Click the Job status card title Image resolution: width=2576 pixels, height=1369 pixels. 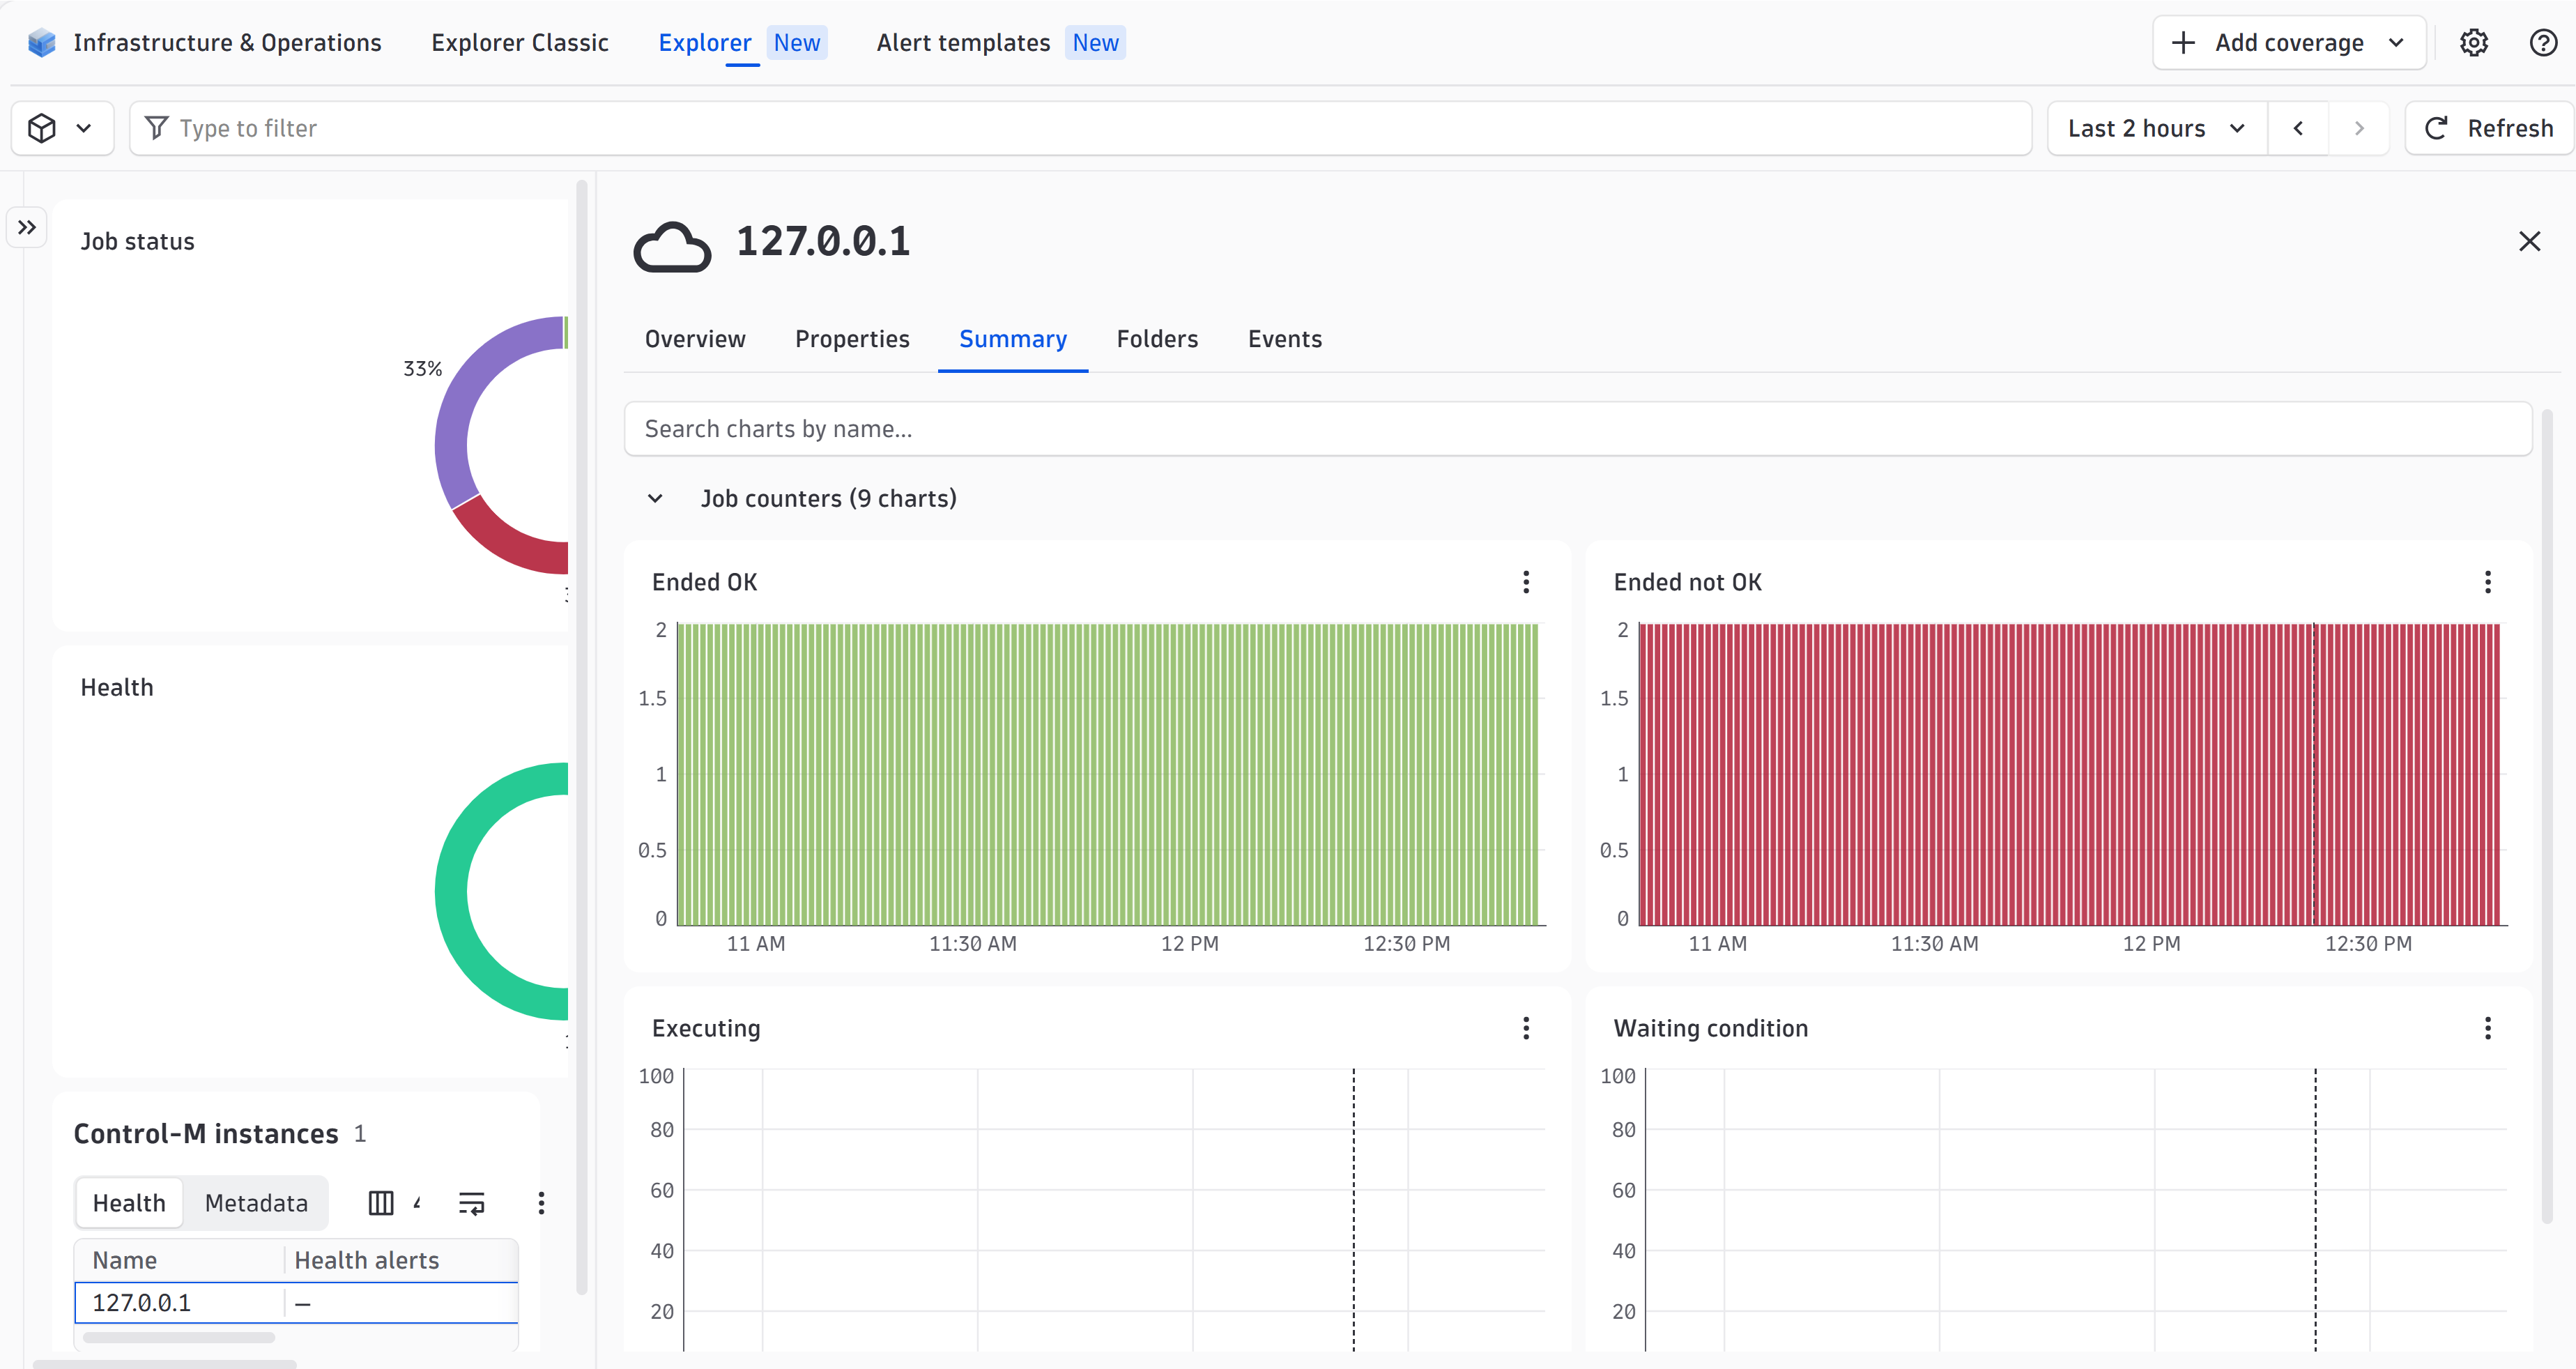click(x=137, y=241)
